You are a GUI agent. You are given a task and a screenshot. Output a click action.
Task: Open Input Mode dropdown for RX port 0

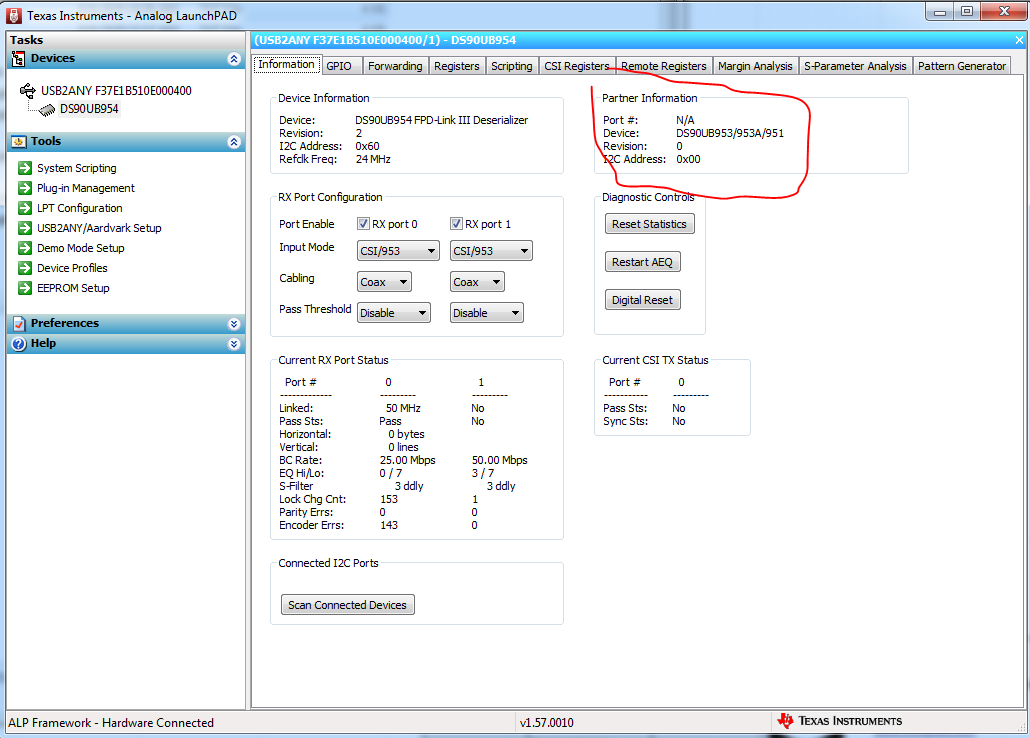click(398, 251)
